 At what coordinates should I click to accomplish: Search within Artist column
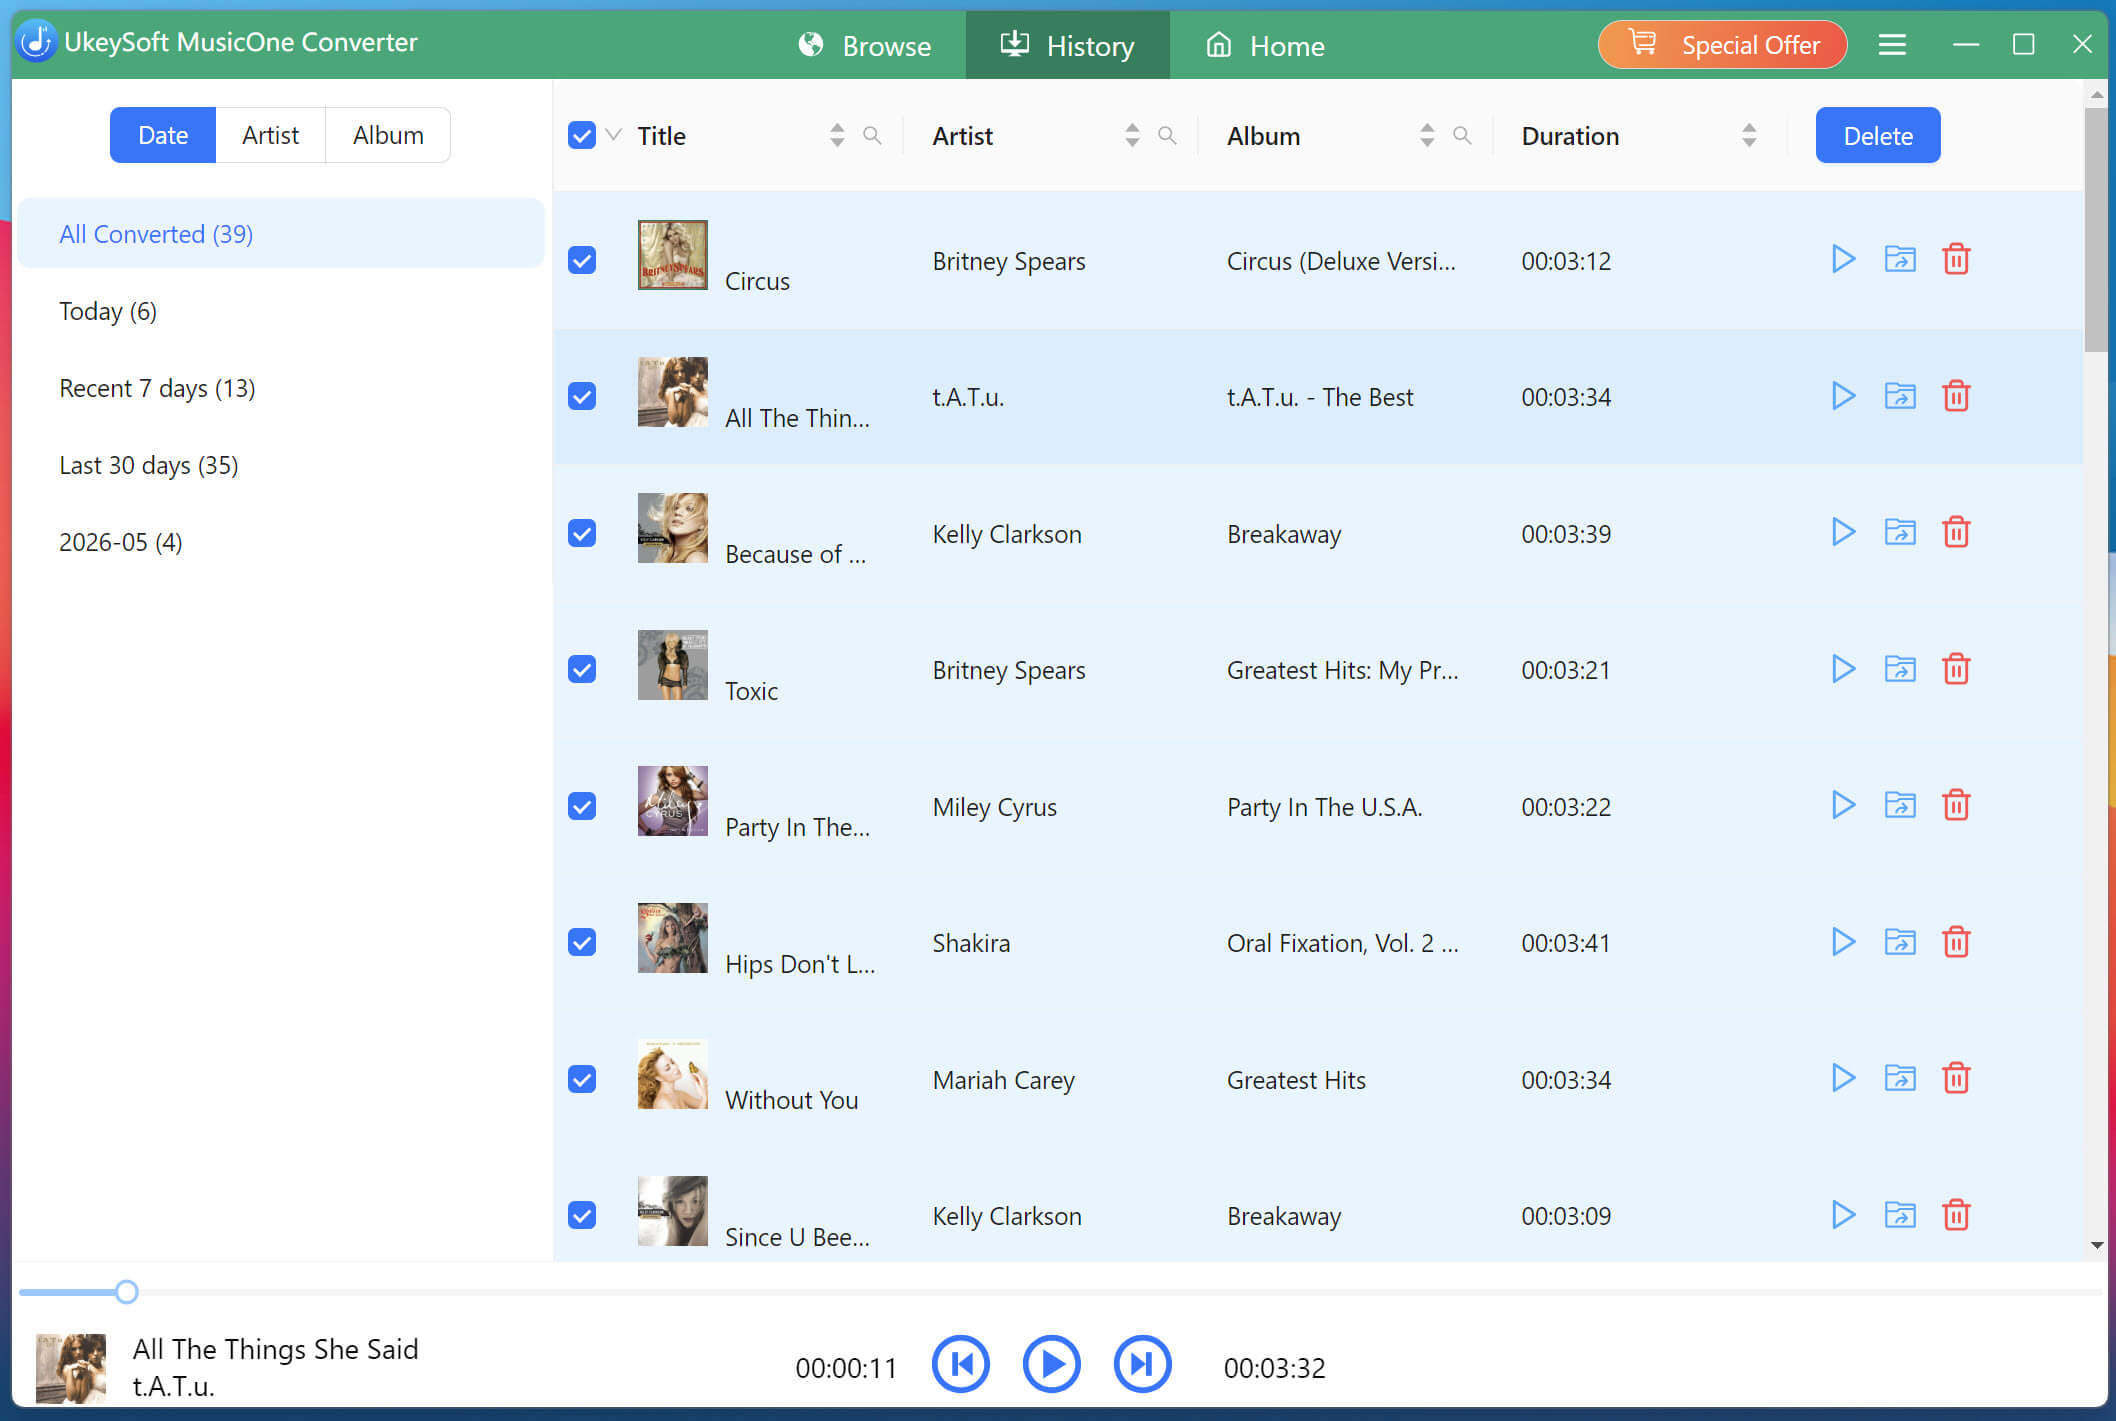[1167, 135]
